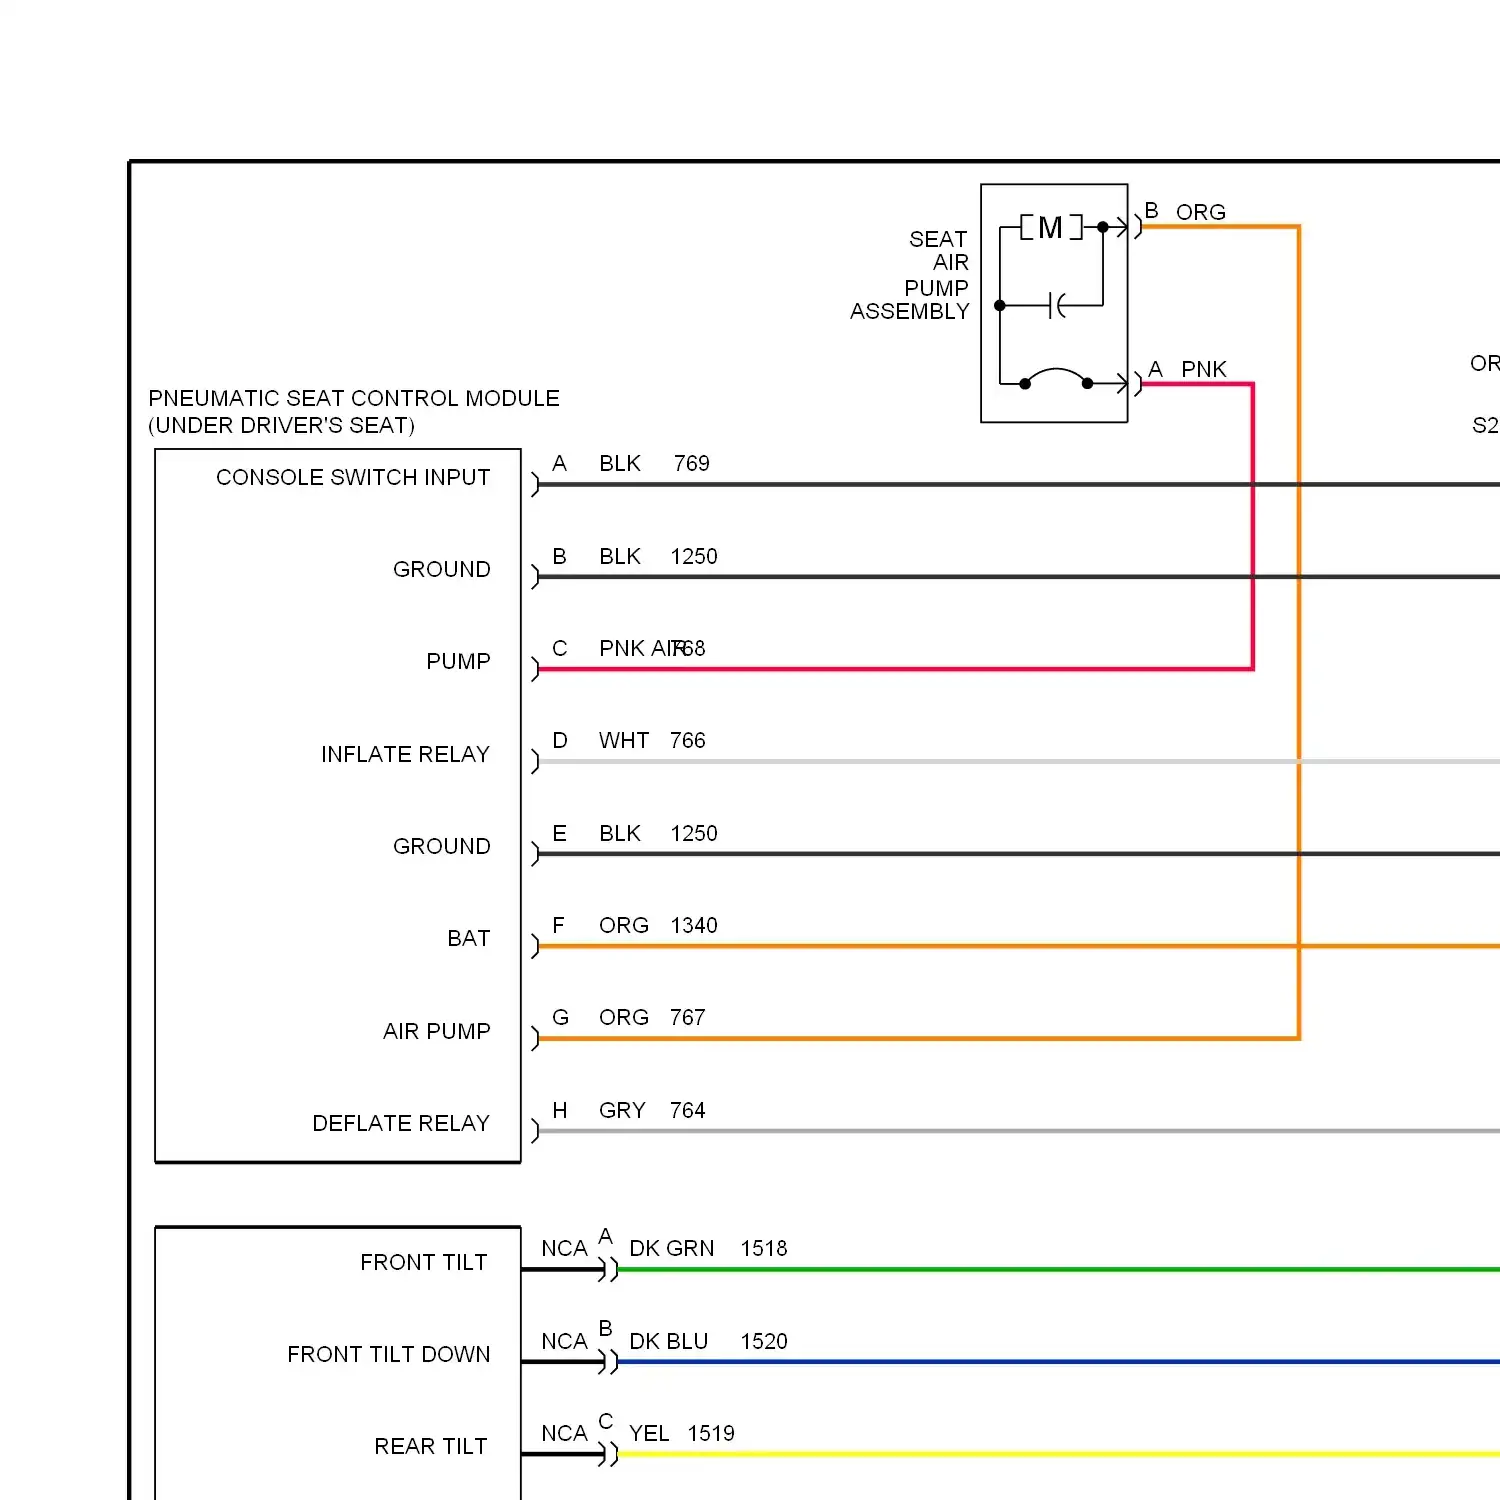Click the NCA label beside FRONT TILT DOWN
The image size is (1500, 1500).
coord(564,1341)
